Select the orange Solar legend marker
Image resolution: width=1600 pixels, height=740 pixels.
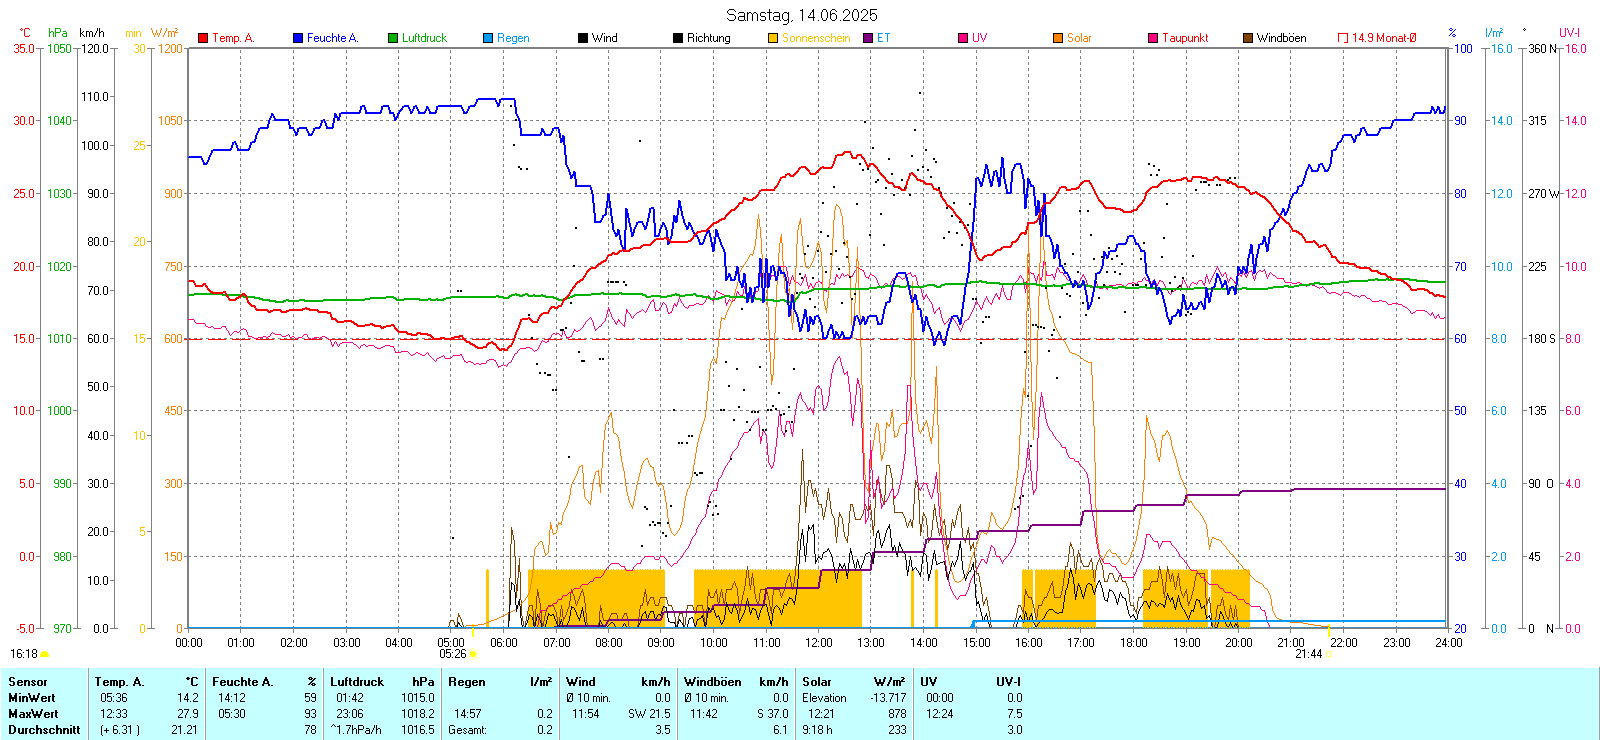1058,38
